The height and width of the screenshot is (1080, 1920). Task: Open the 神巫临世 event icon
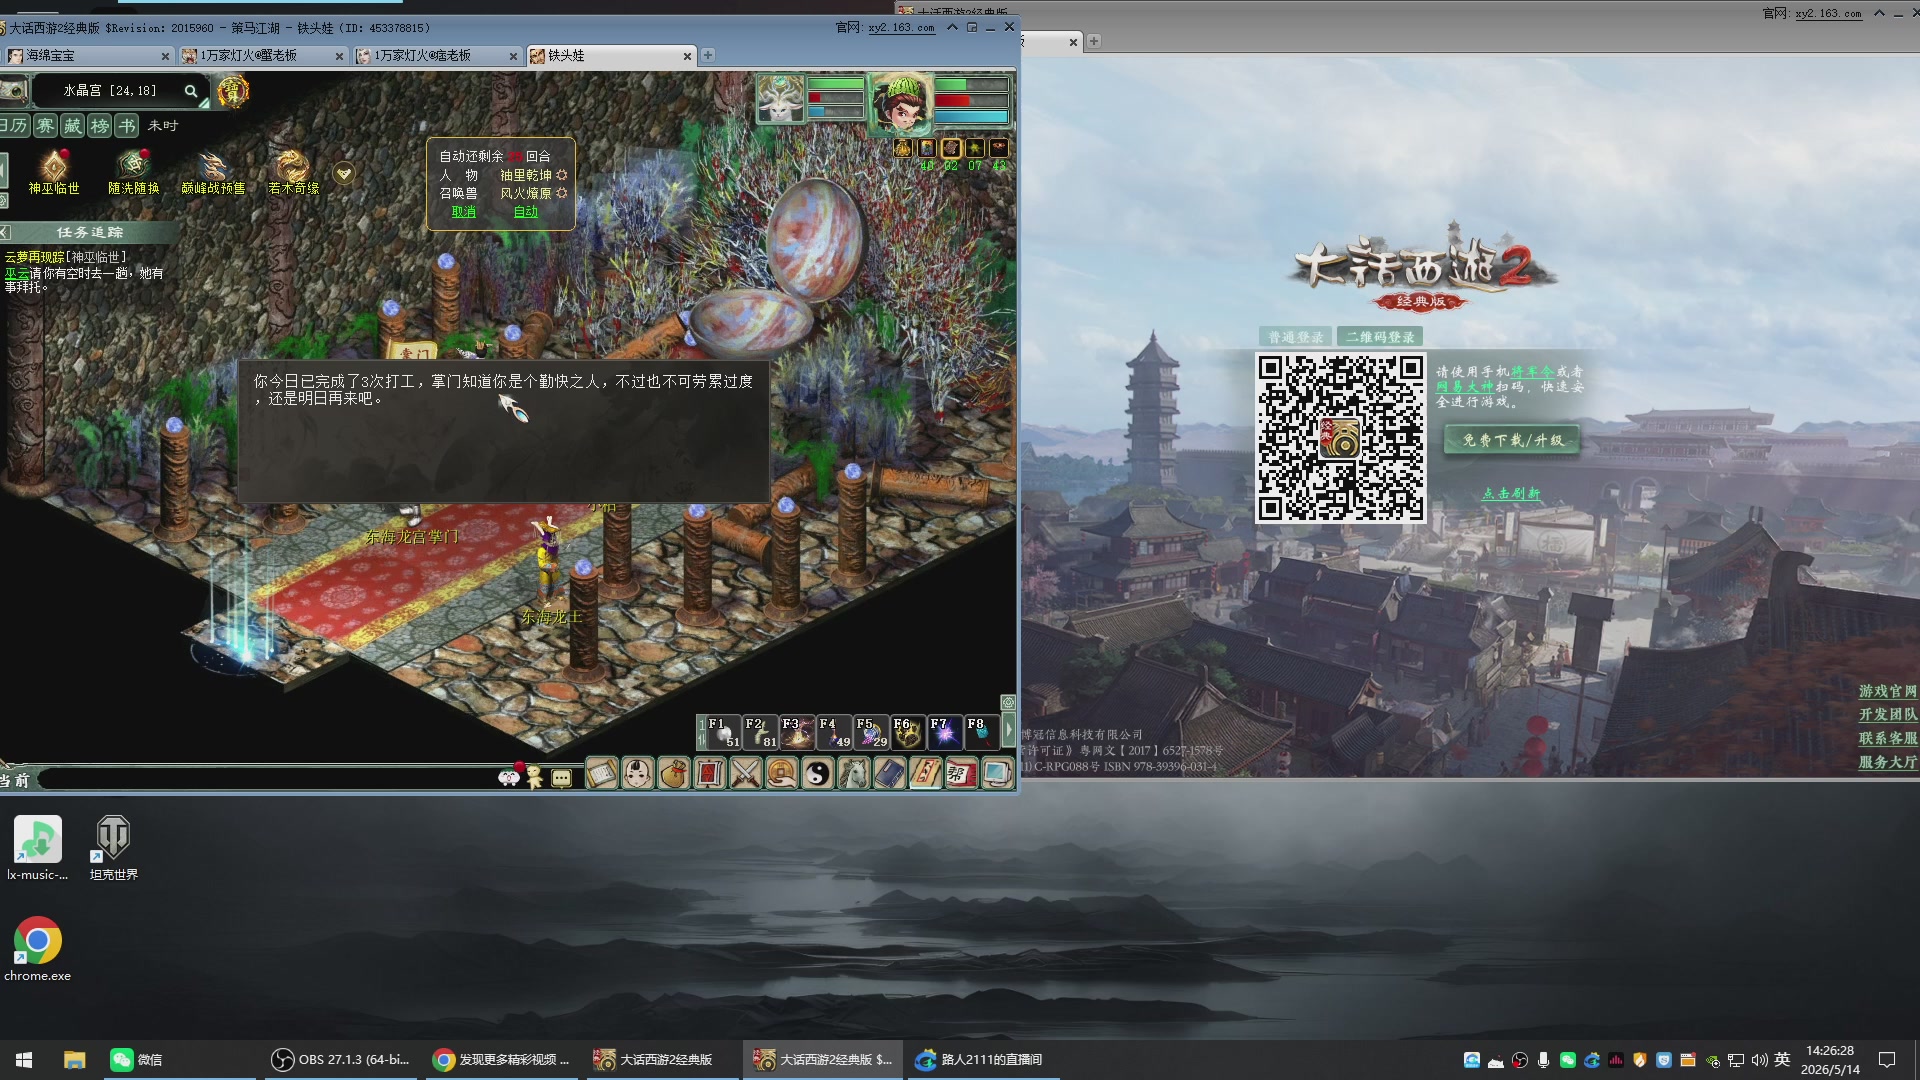click(54, 172)
